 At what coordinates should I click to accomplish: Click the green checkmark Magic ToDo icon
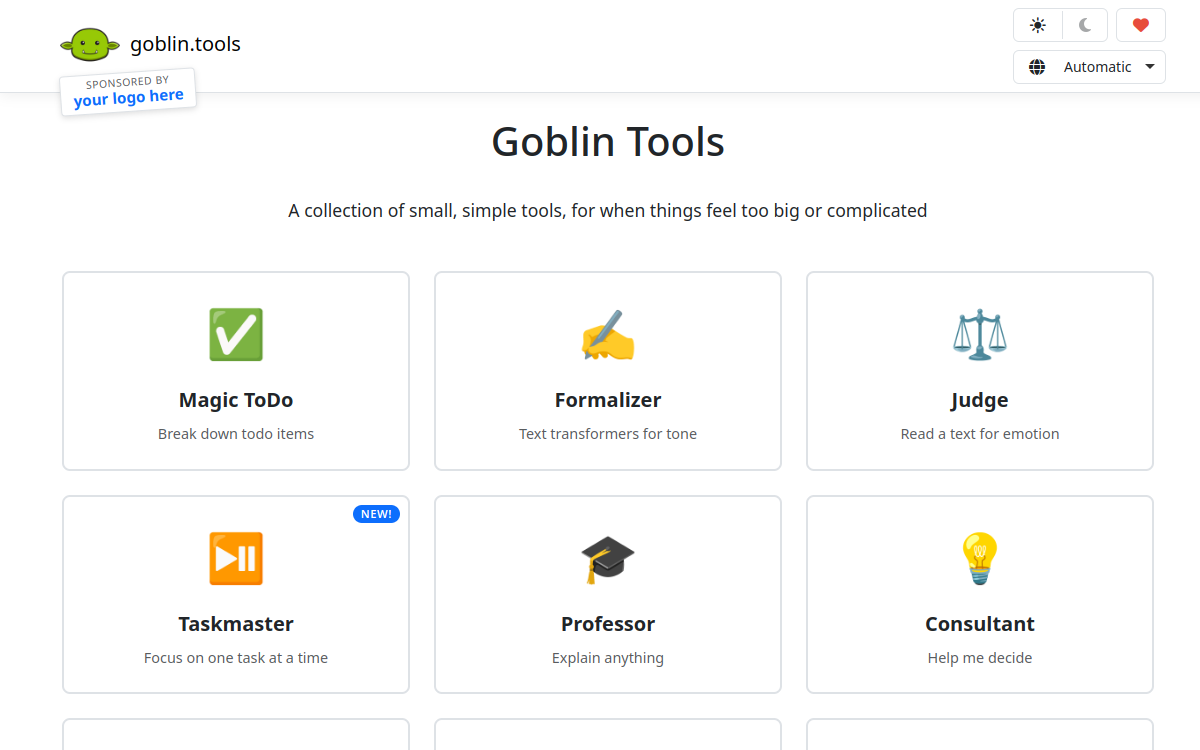point(236,335)
